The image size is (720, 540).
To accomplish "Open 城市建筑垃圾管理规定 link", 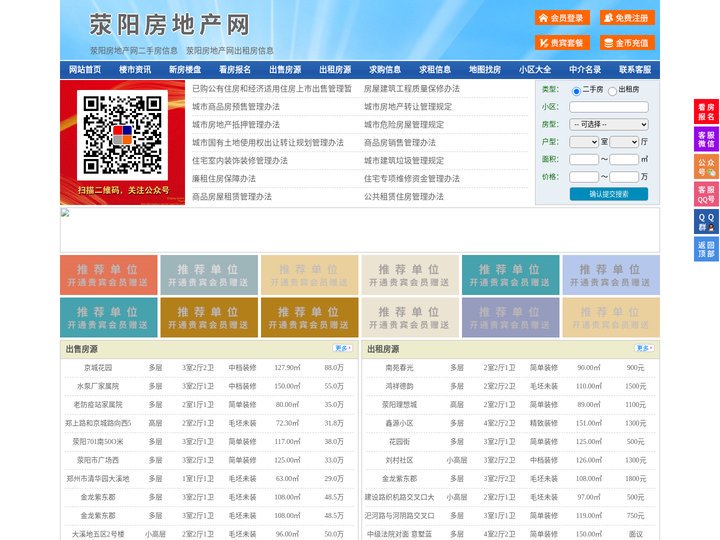I will 404,161.
